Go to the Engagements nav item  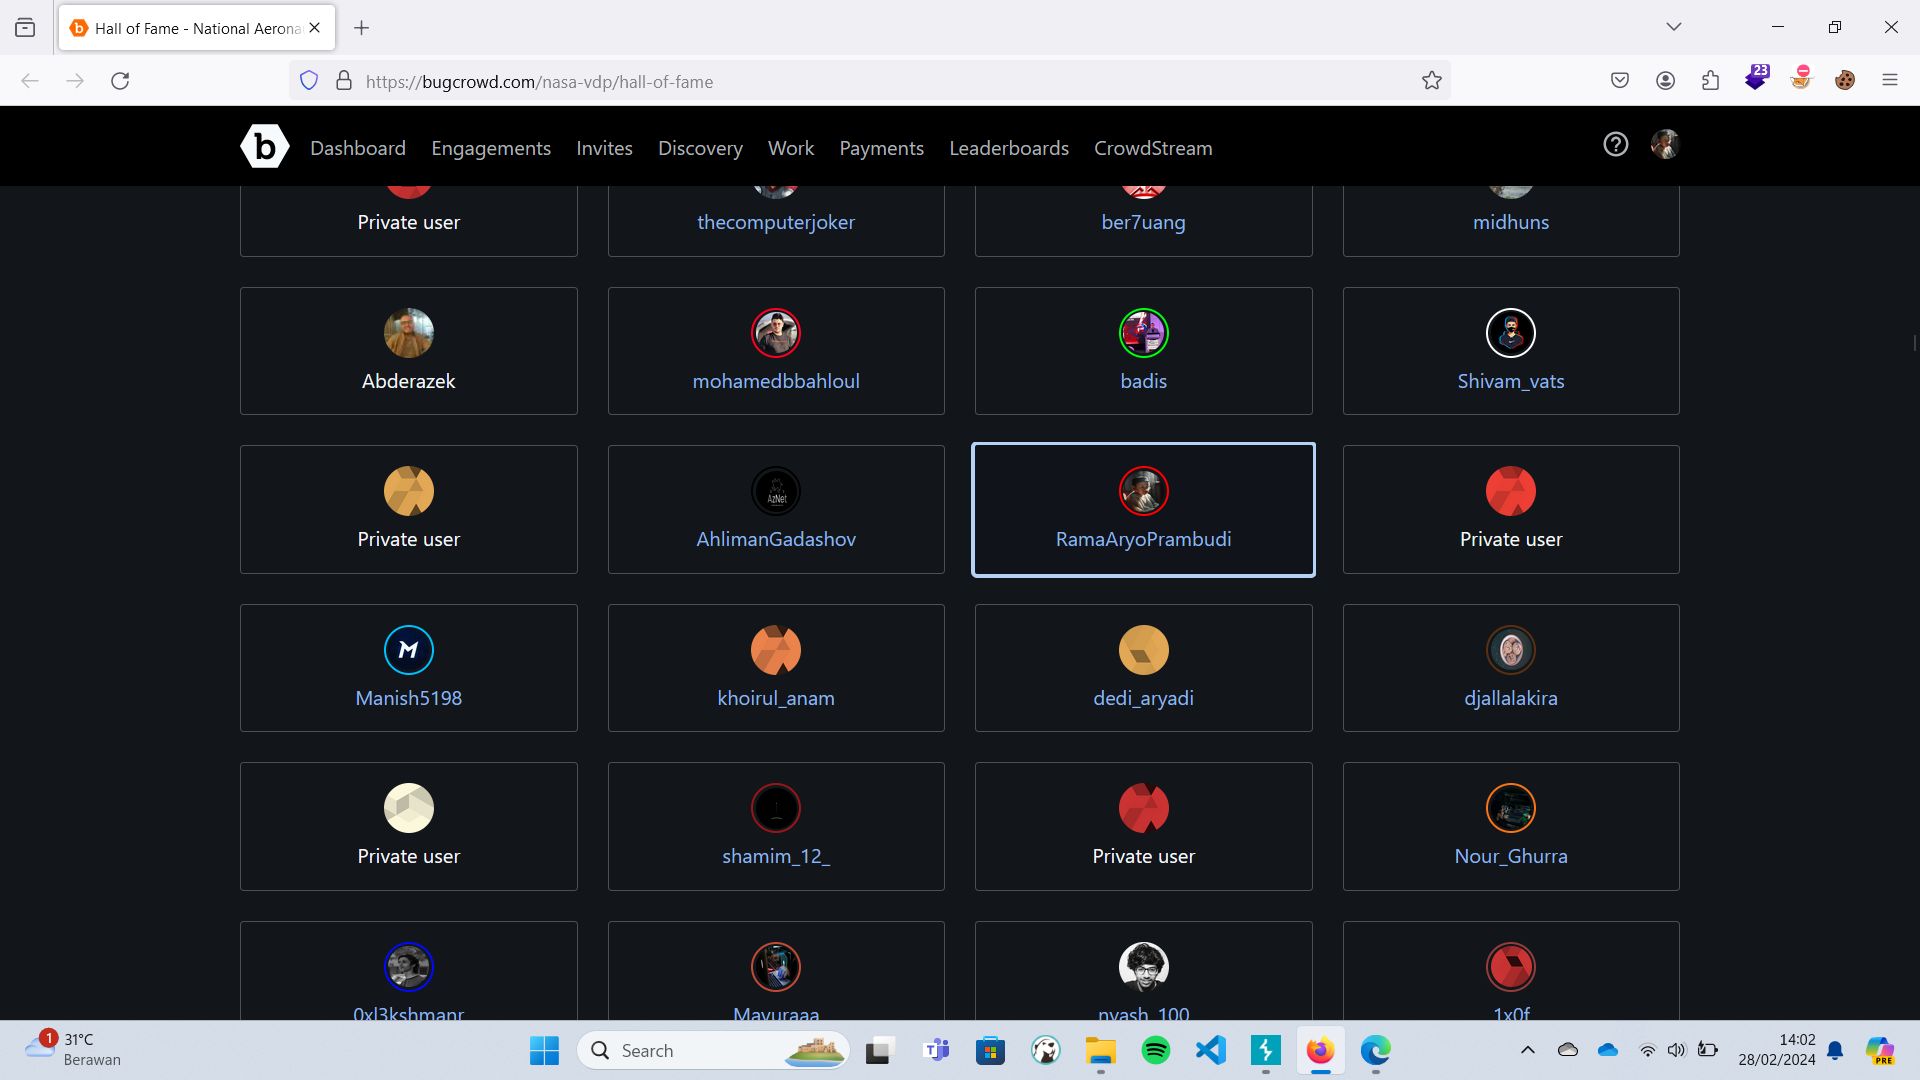[x=490, y=148]
